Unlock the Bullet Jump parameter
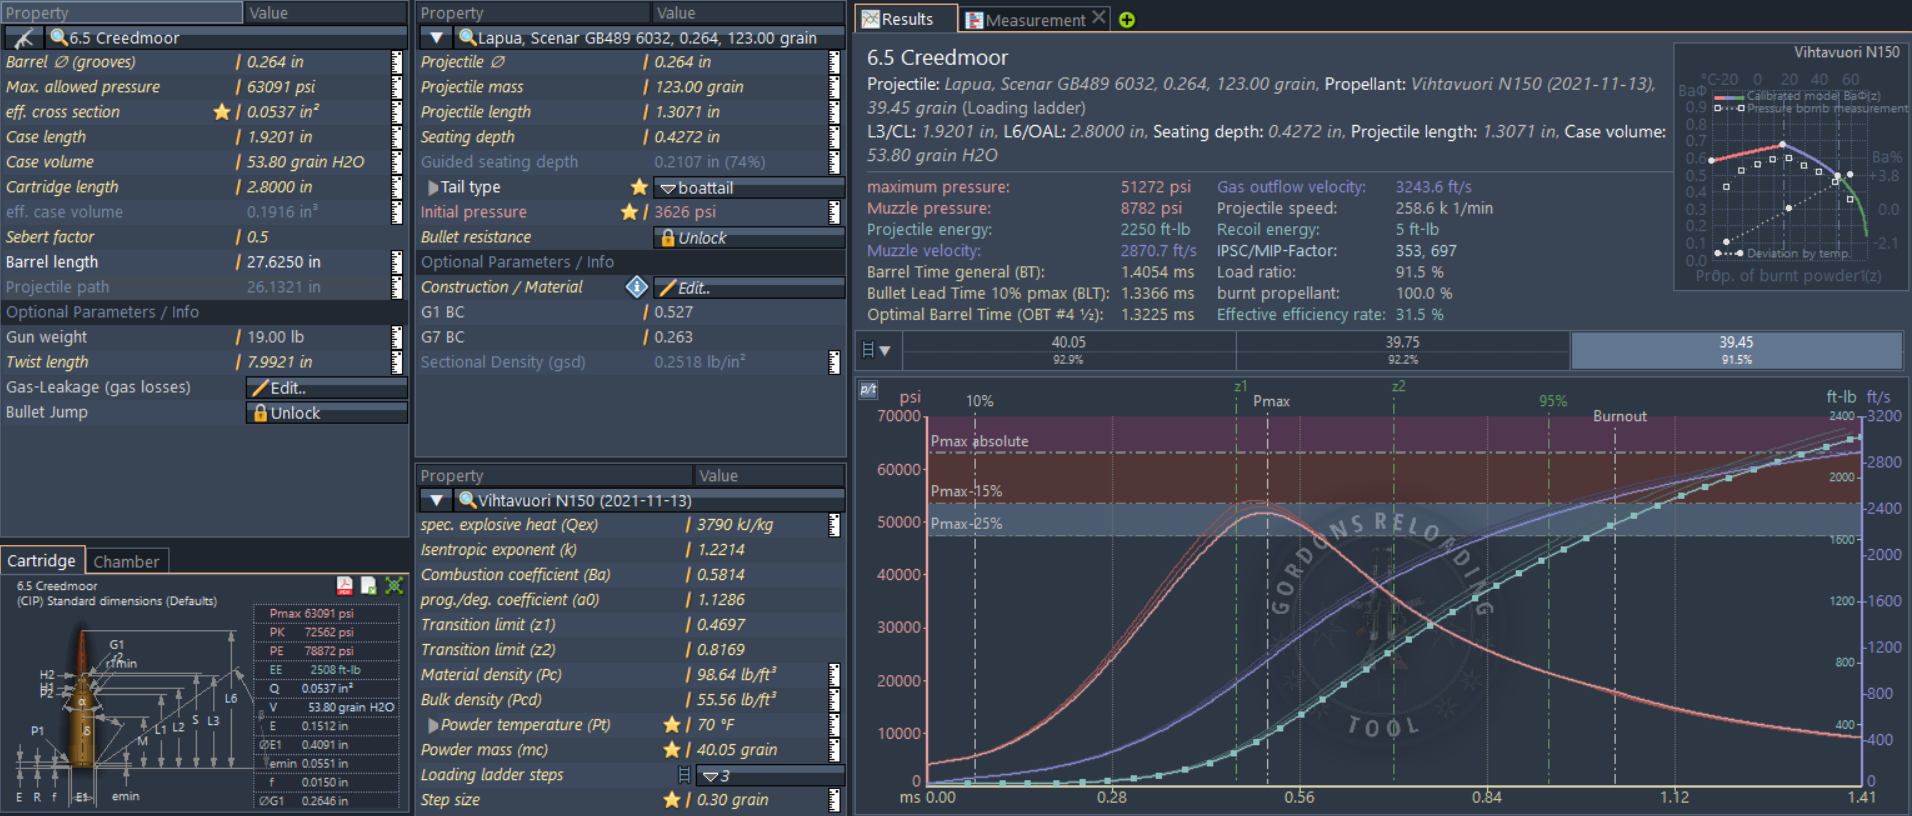The height and width of the screenshot is (816, 1912). 327,413
